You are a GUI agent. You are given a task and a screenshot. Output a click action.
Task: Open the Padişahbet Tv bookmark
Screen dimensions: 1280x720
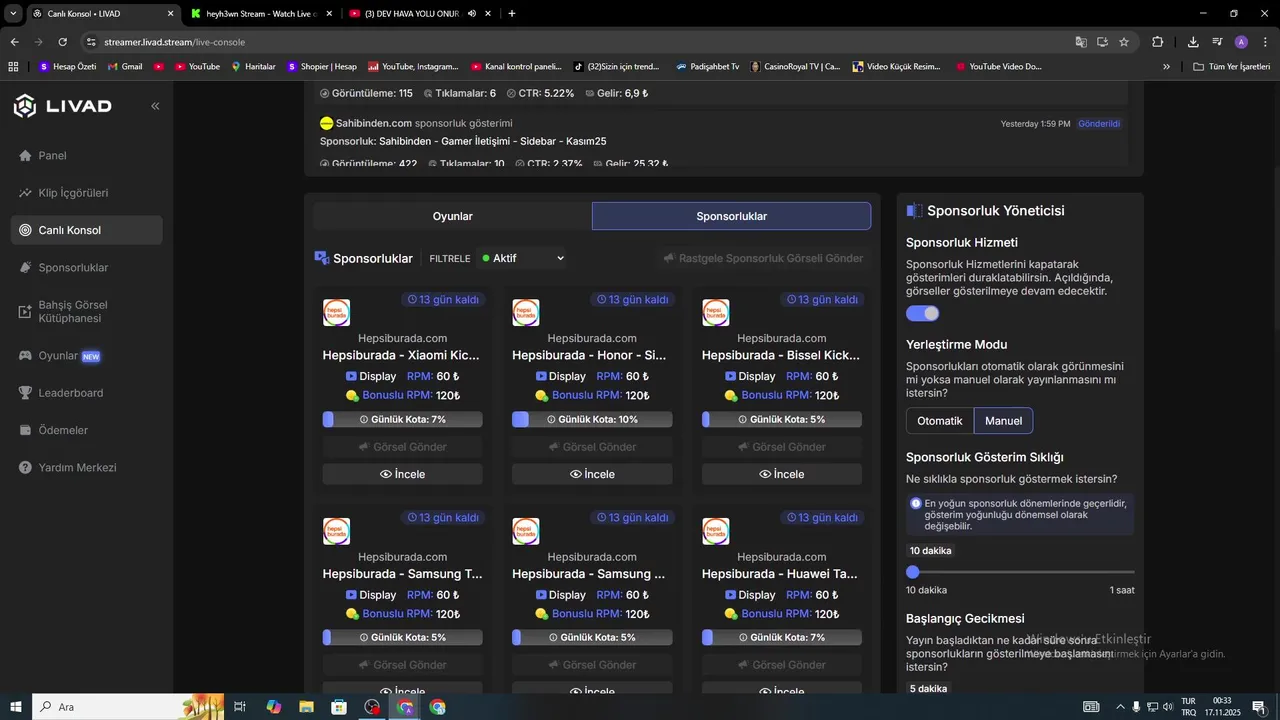pos(707,67)
